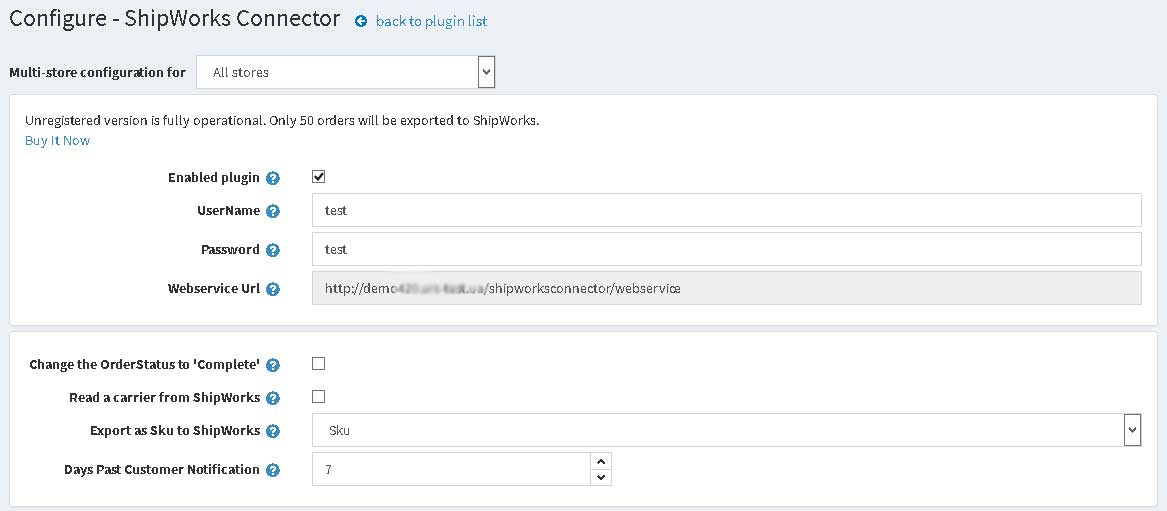
Task: Go back to plugin list
Action: click(431, 21)
